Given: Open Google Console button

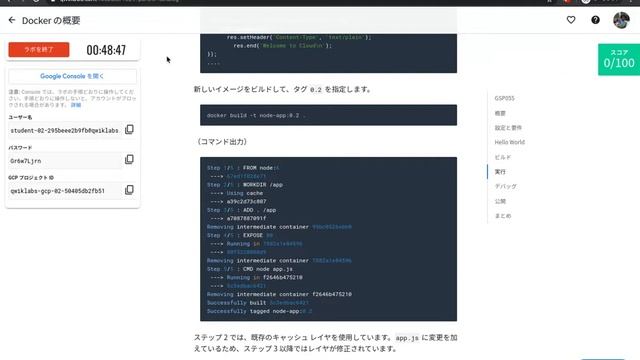Looking at the screenshot, I should pyautogui.click(x=72, y=76).
